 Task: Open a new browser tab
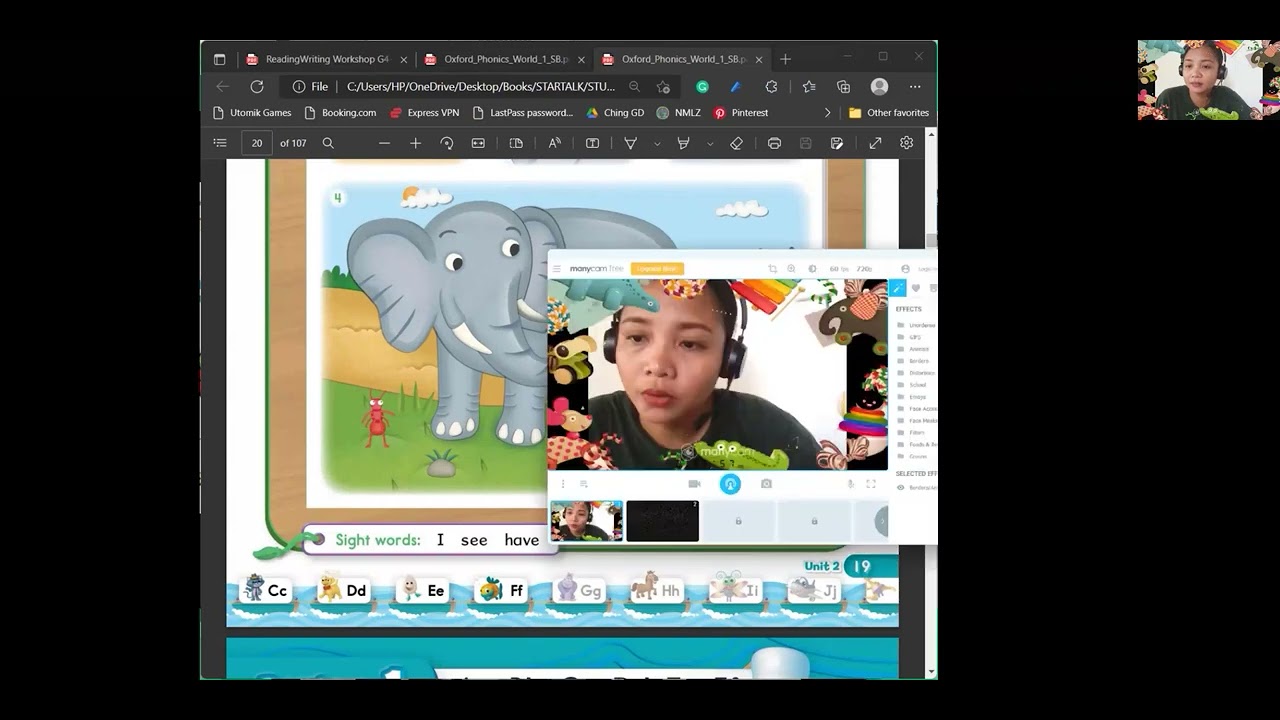785,59
